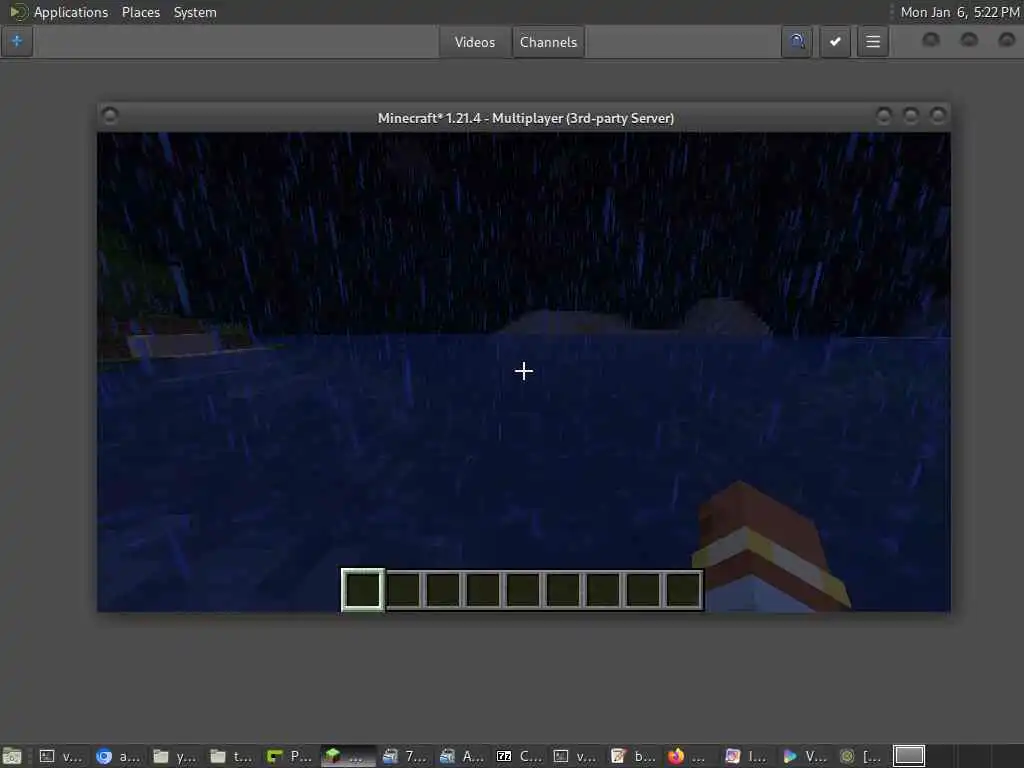Click the Minecraft grass block taskbar entry

pyautogui.click(x=348, y=756)
